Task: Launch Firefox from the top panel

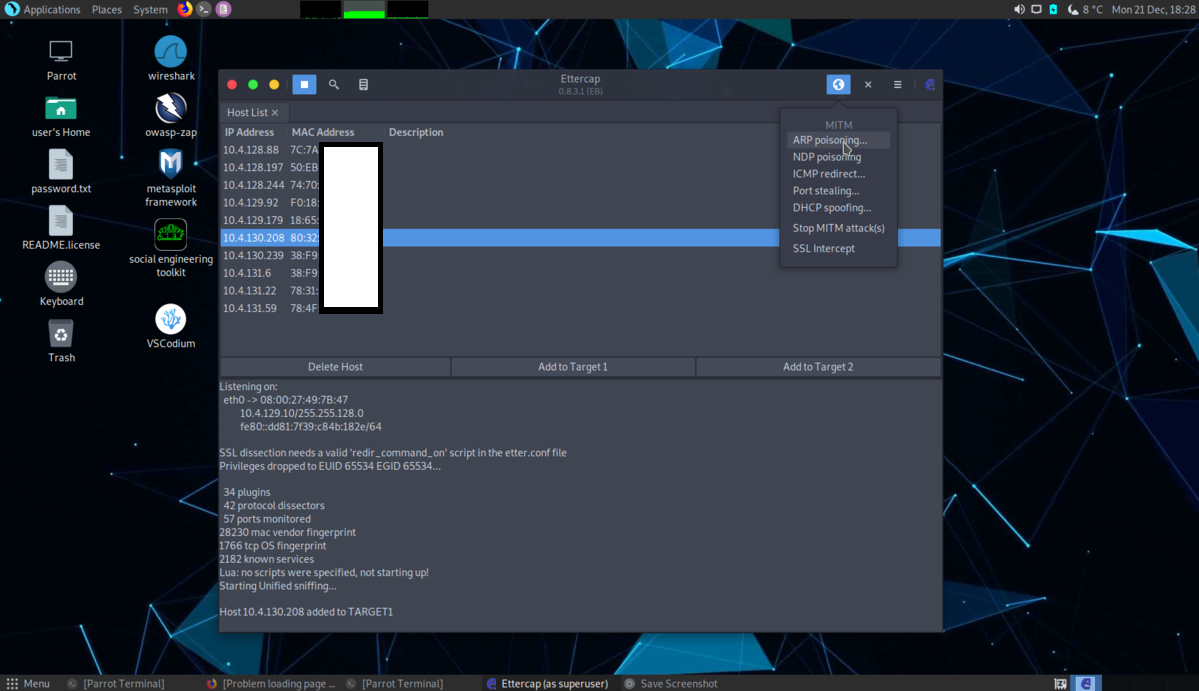Action: [x=184, y=9]
